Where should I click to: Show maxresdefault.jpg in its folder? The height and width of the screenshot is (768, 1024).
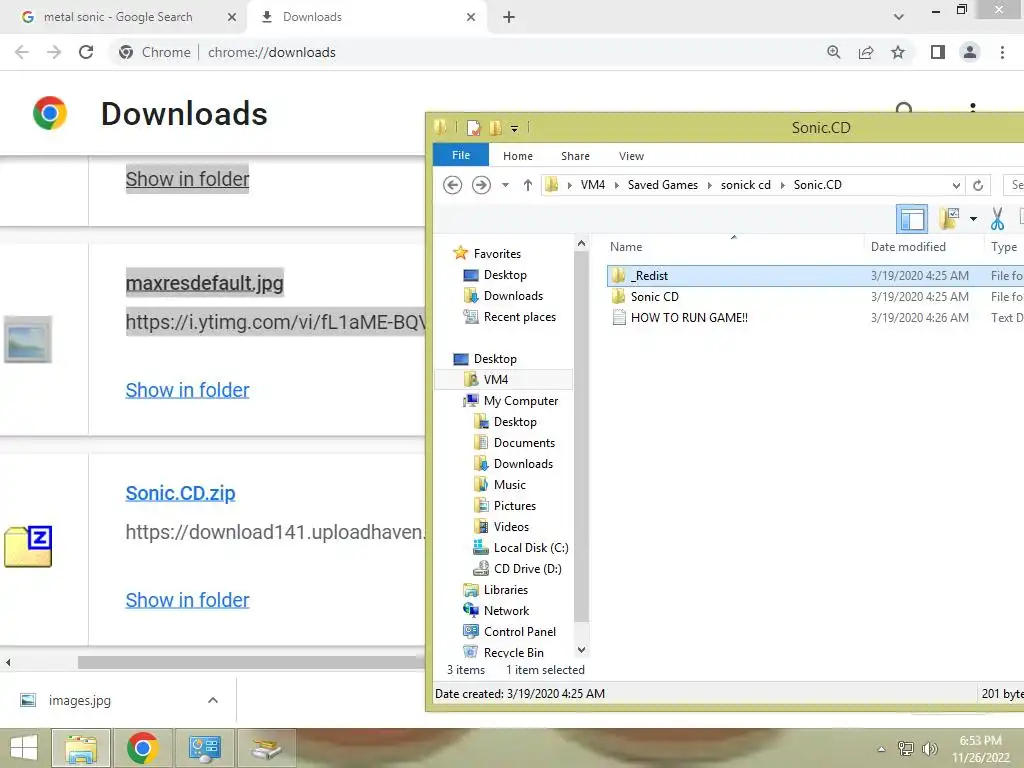tap(187, 390)
